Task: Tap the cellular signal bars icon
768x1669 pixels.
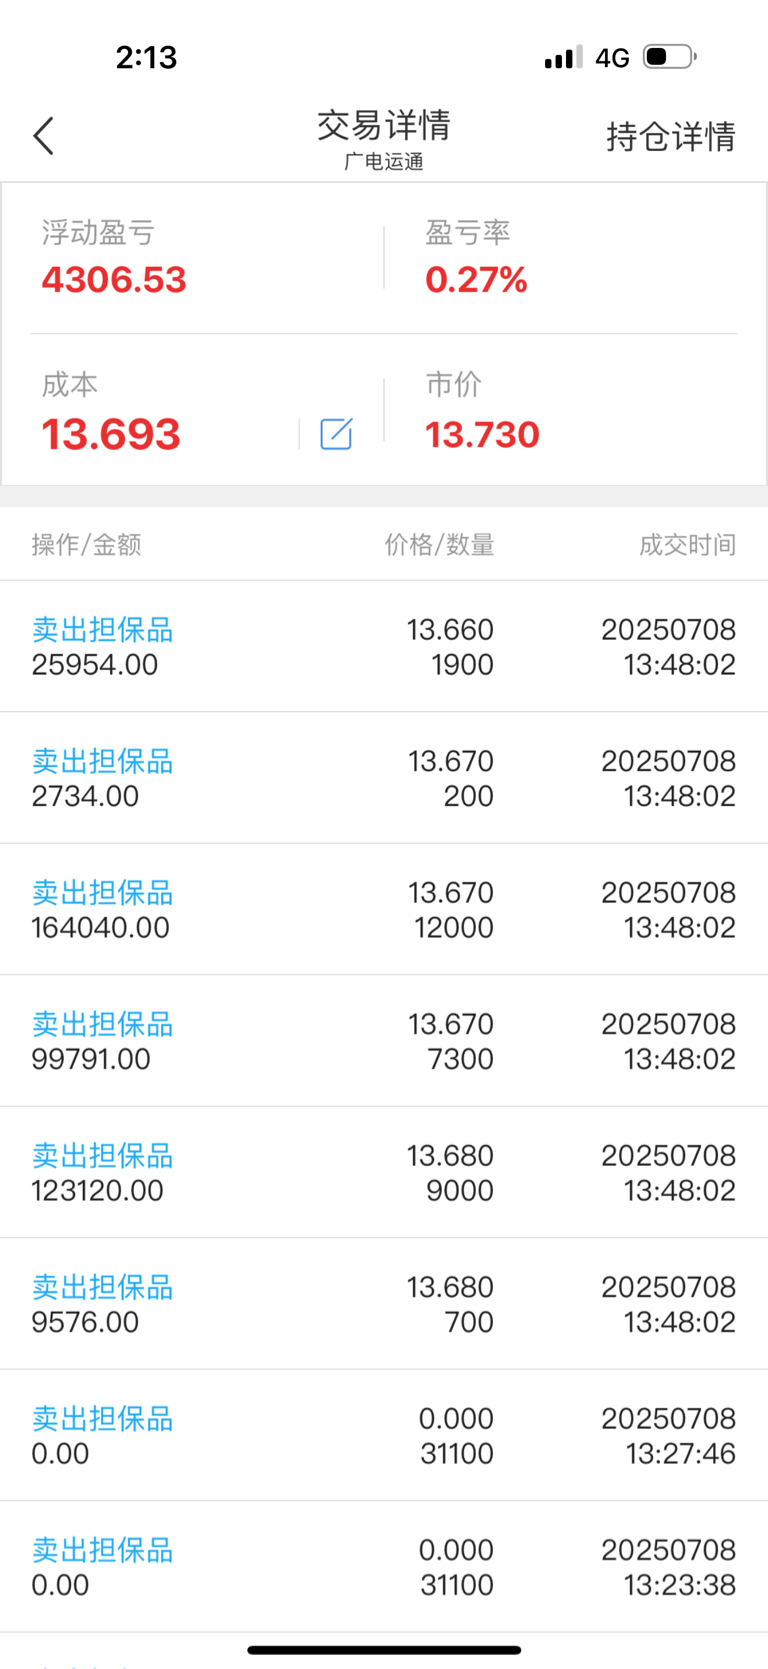Action: pos(563,57)
